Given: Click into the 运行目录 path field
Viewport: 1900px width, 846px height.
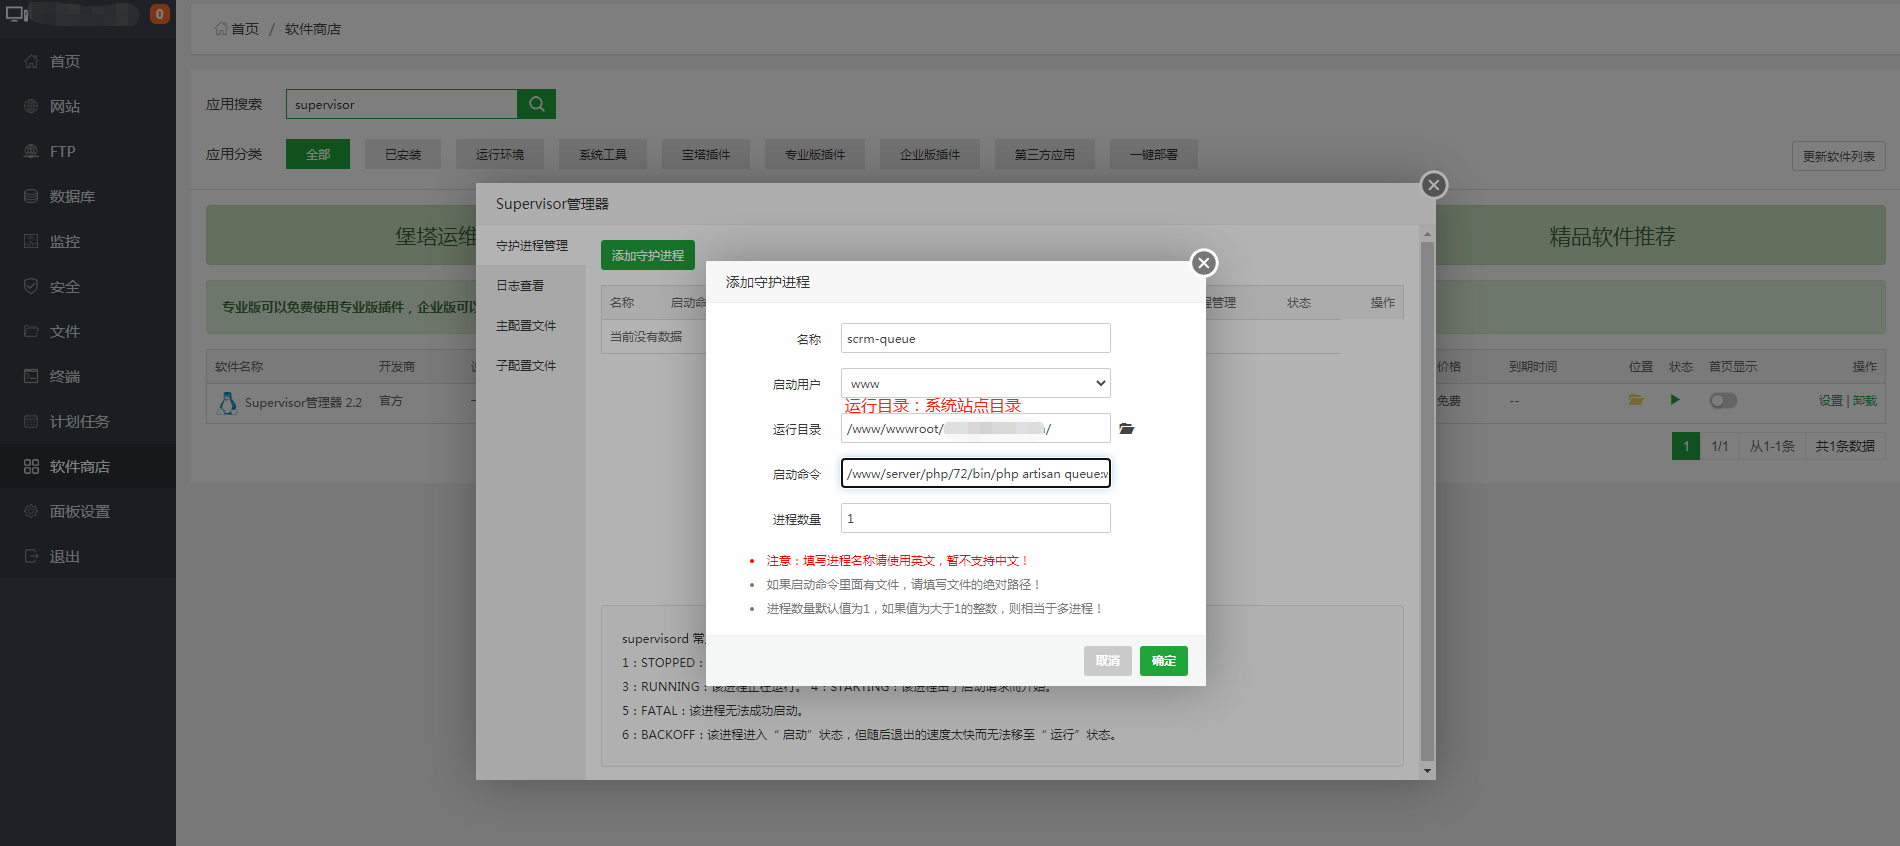Looking at the screenshot, I should (976, 428).
